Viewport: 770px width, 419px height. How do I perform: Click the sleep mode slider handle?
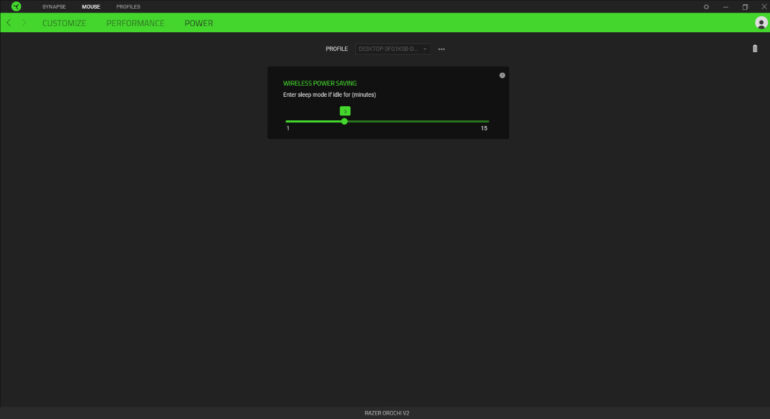[344, 121]
